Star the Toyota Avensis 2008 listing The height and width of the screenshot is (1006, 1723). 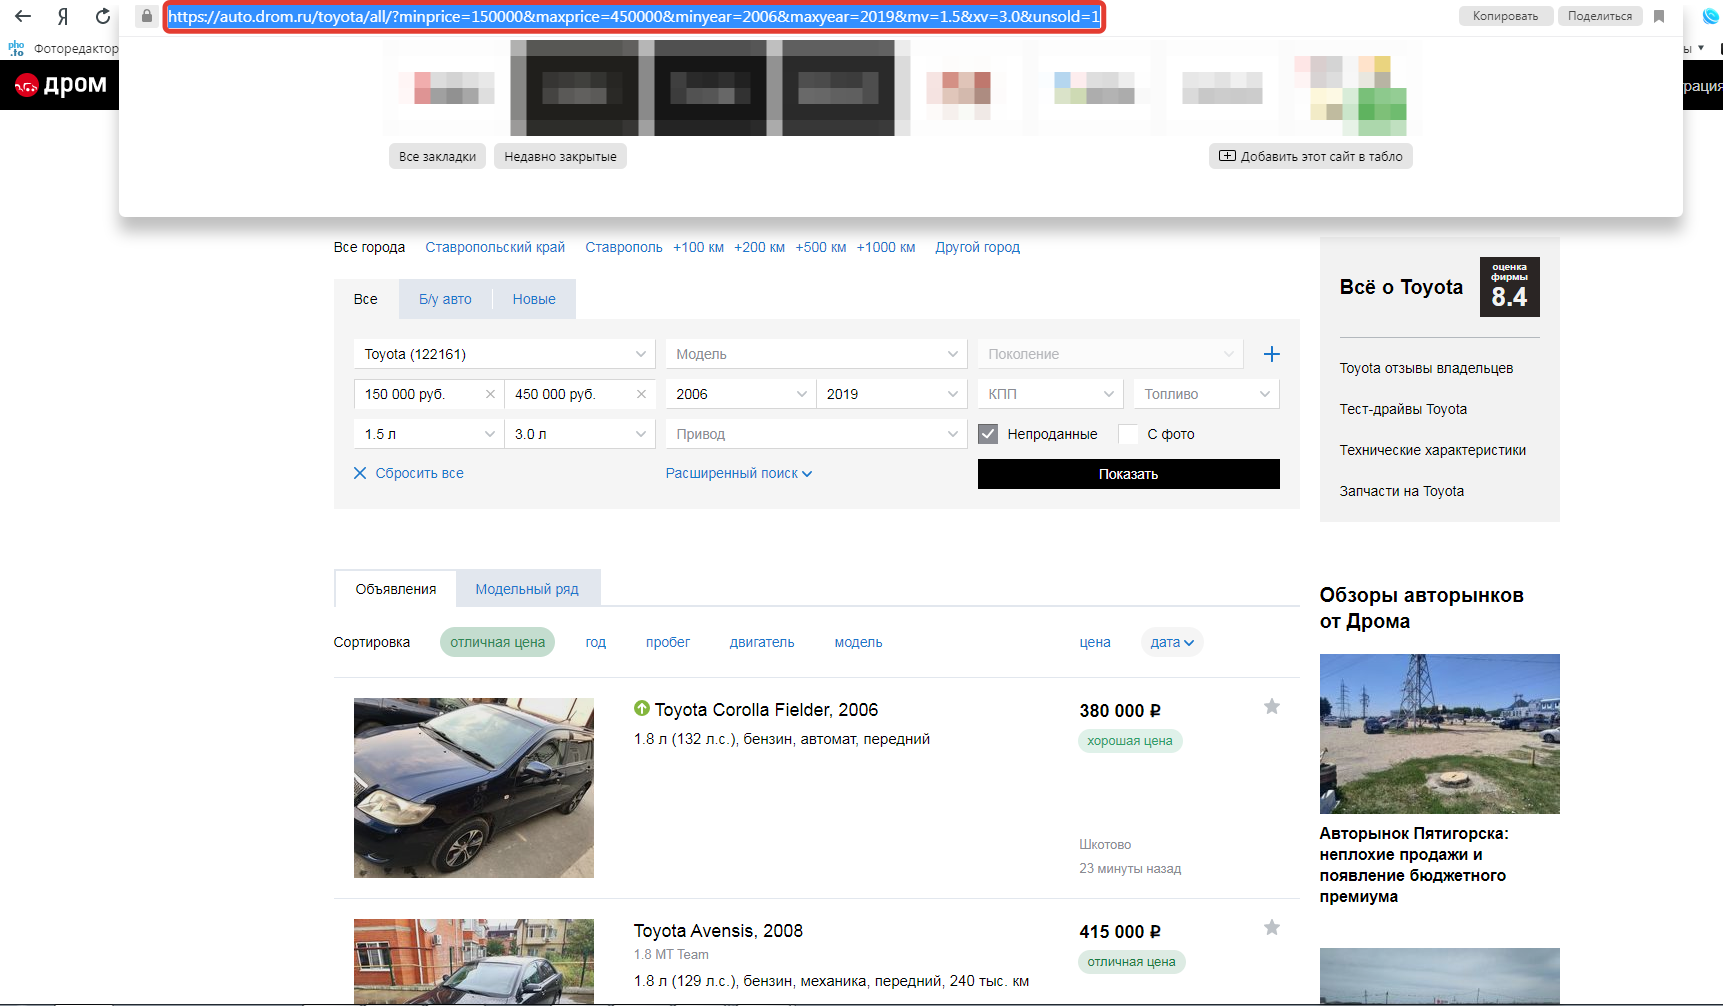point(1271,928)
